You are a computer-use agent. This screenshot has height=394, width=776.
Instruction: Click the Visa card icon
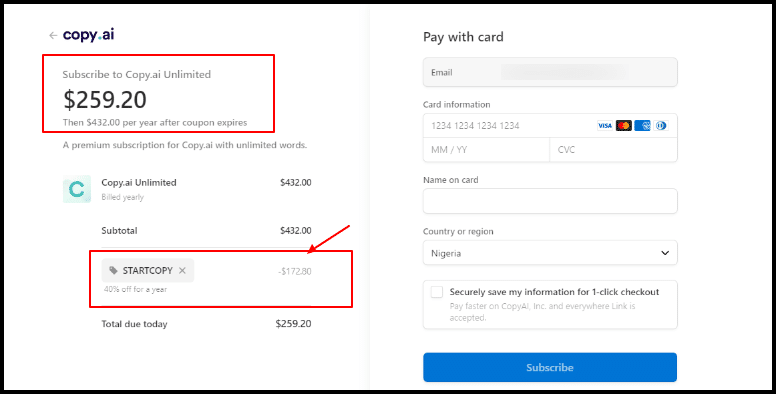605,126
